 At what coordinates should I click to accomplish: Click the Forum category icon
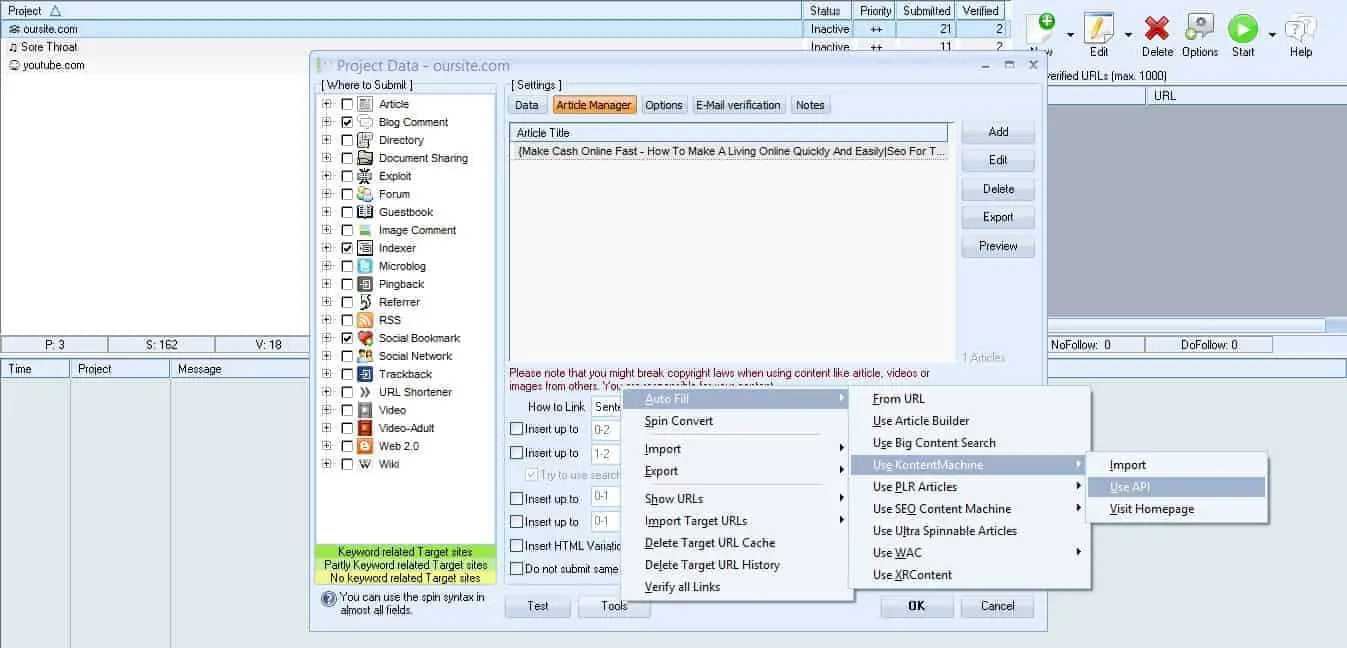[x=365, y=194]
